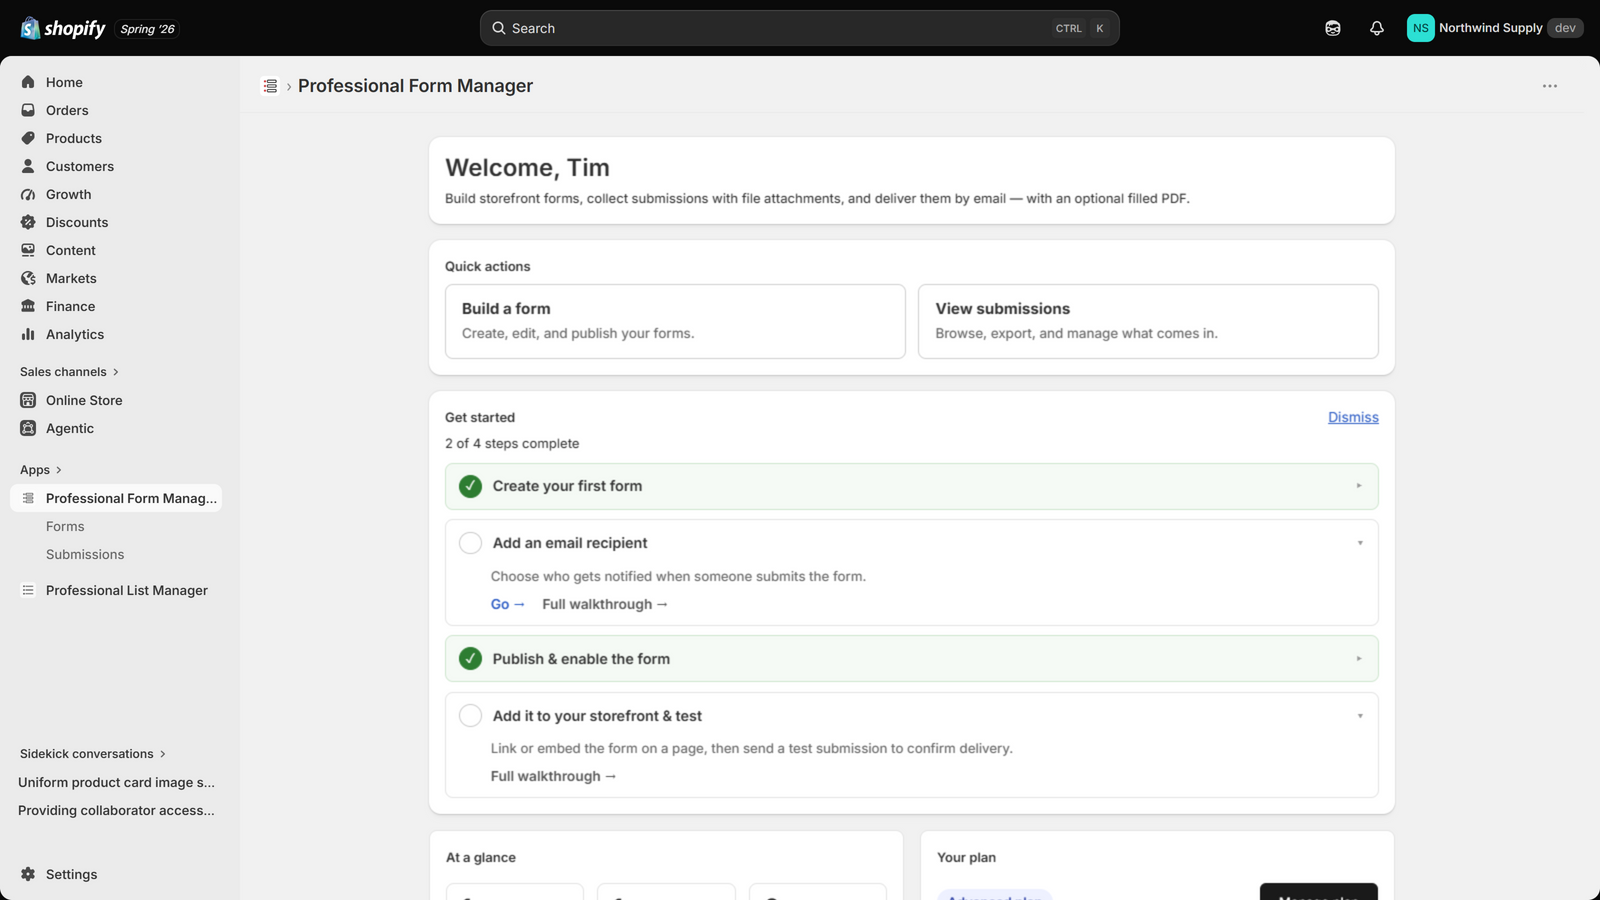Click the green check for Publish & enable the form

tap(470, 659)
